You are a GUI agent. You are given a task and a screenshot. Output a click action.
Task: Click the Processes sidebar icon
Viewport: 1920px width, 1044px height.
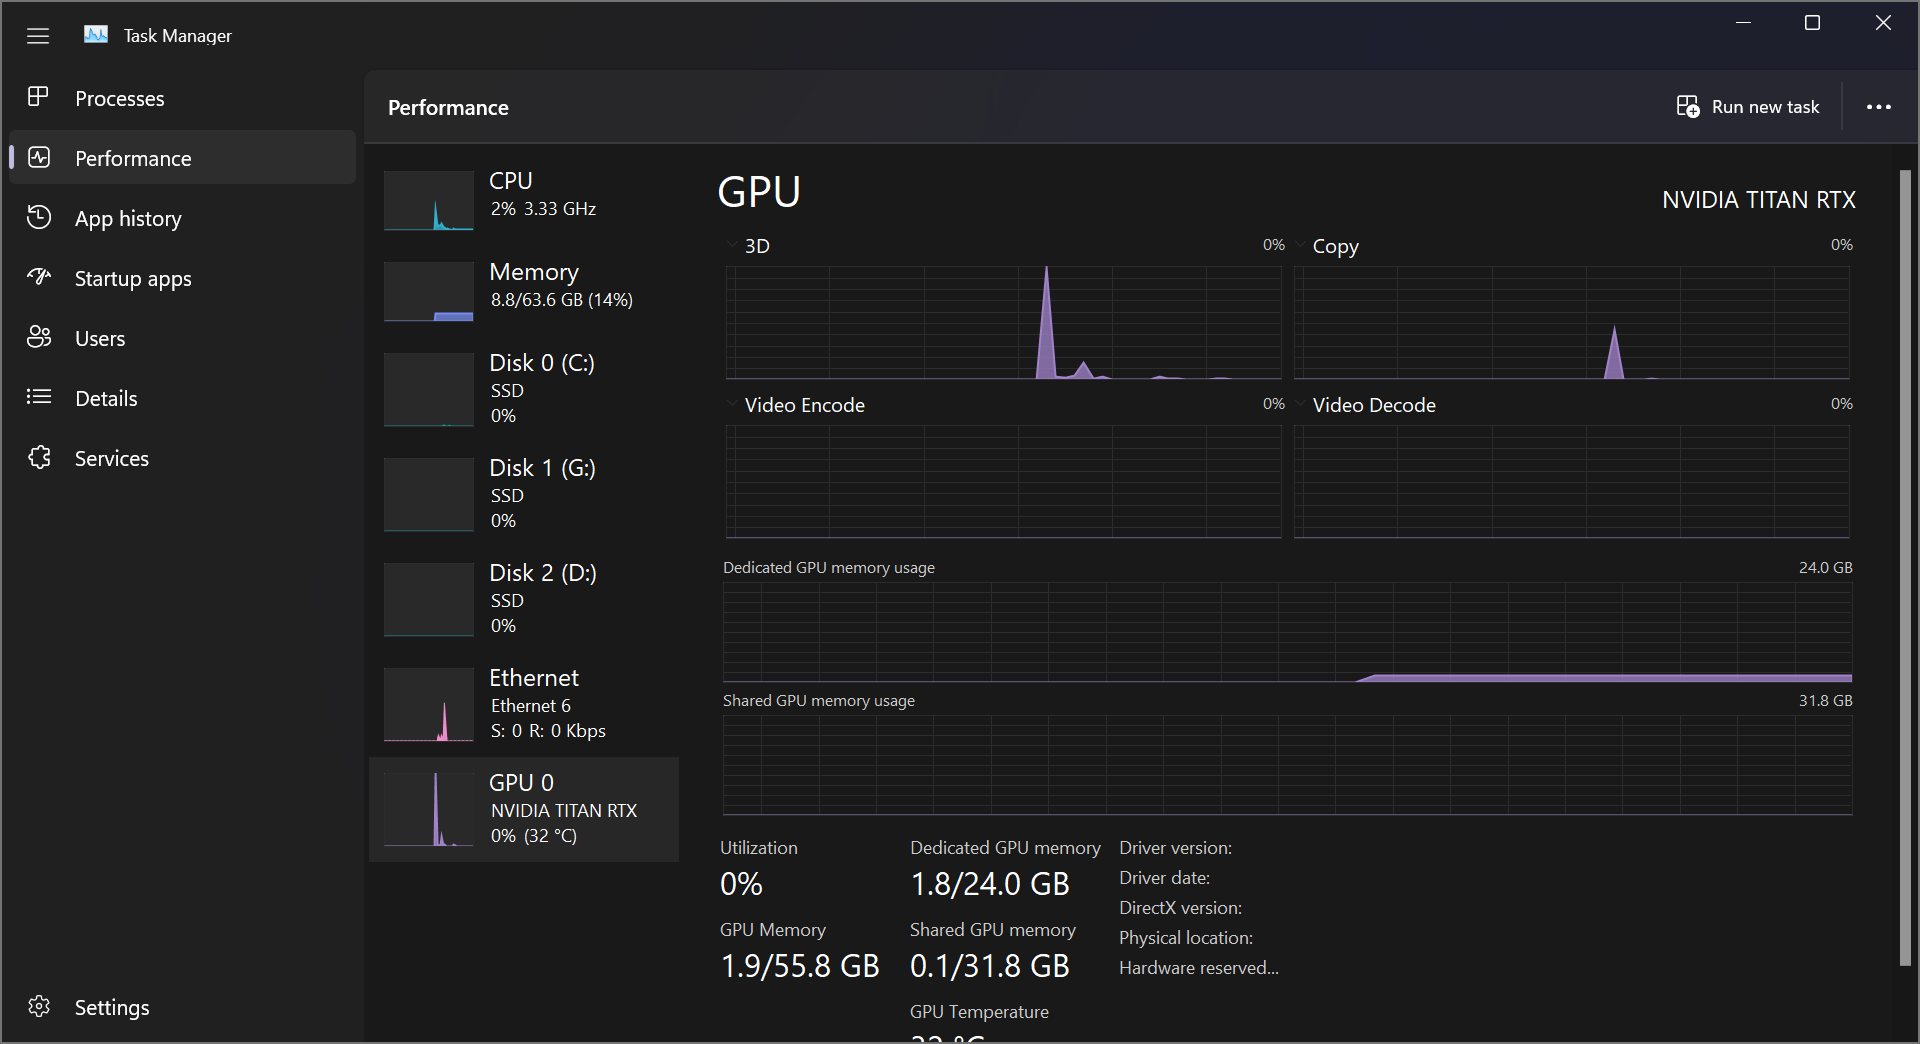point(39,97)
